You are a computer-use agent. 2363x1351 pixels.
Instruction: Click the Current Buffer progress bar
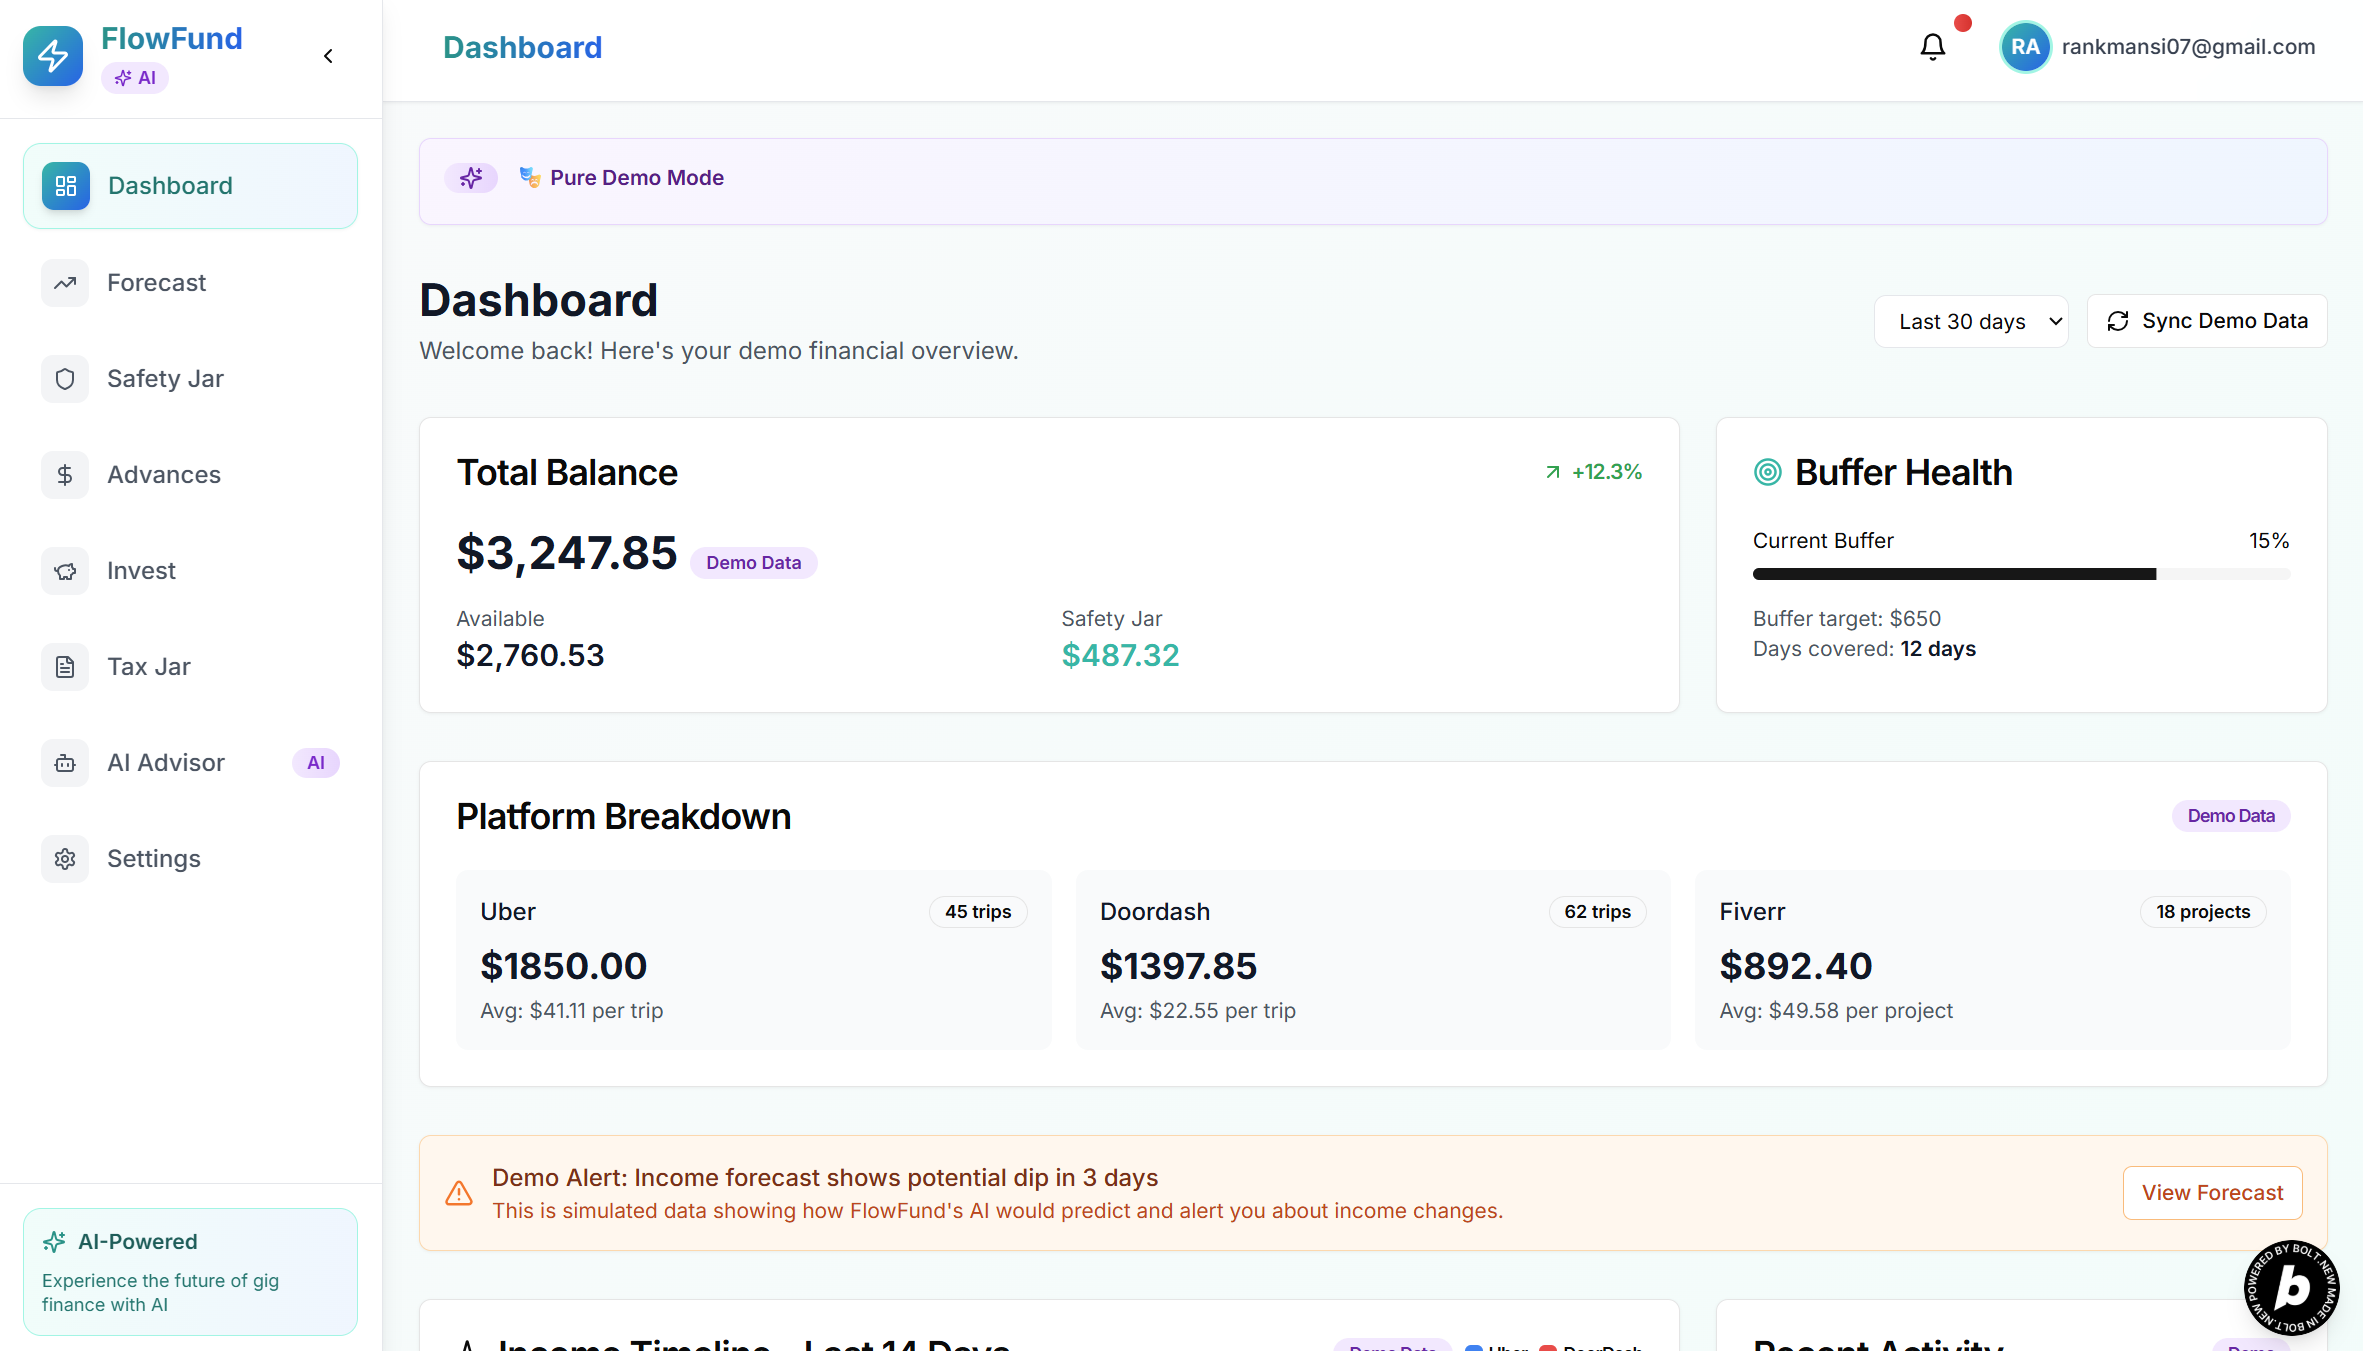pos(2020,574)
